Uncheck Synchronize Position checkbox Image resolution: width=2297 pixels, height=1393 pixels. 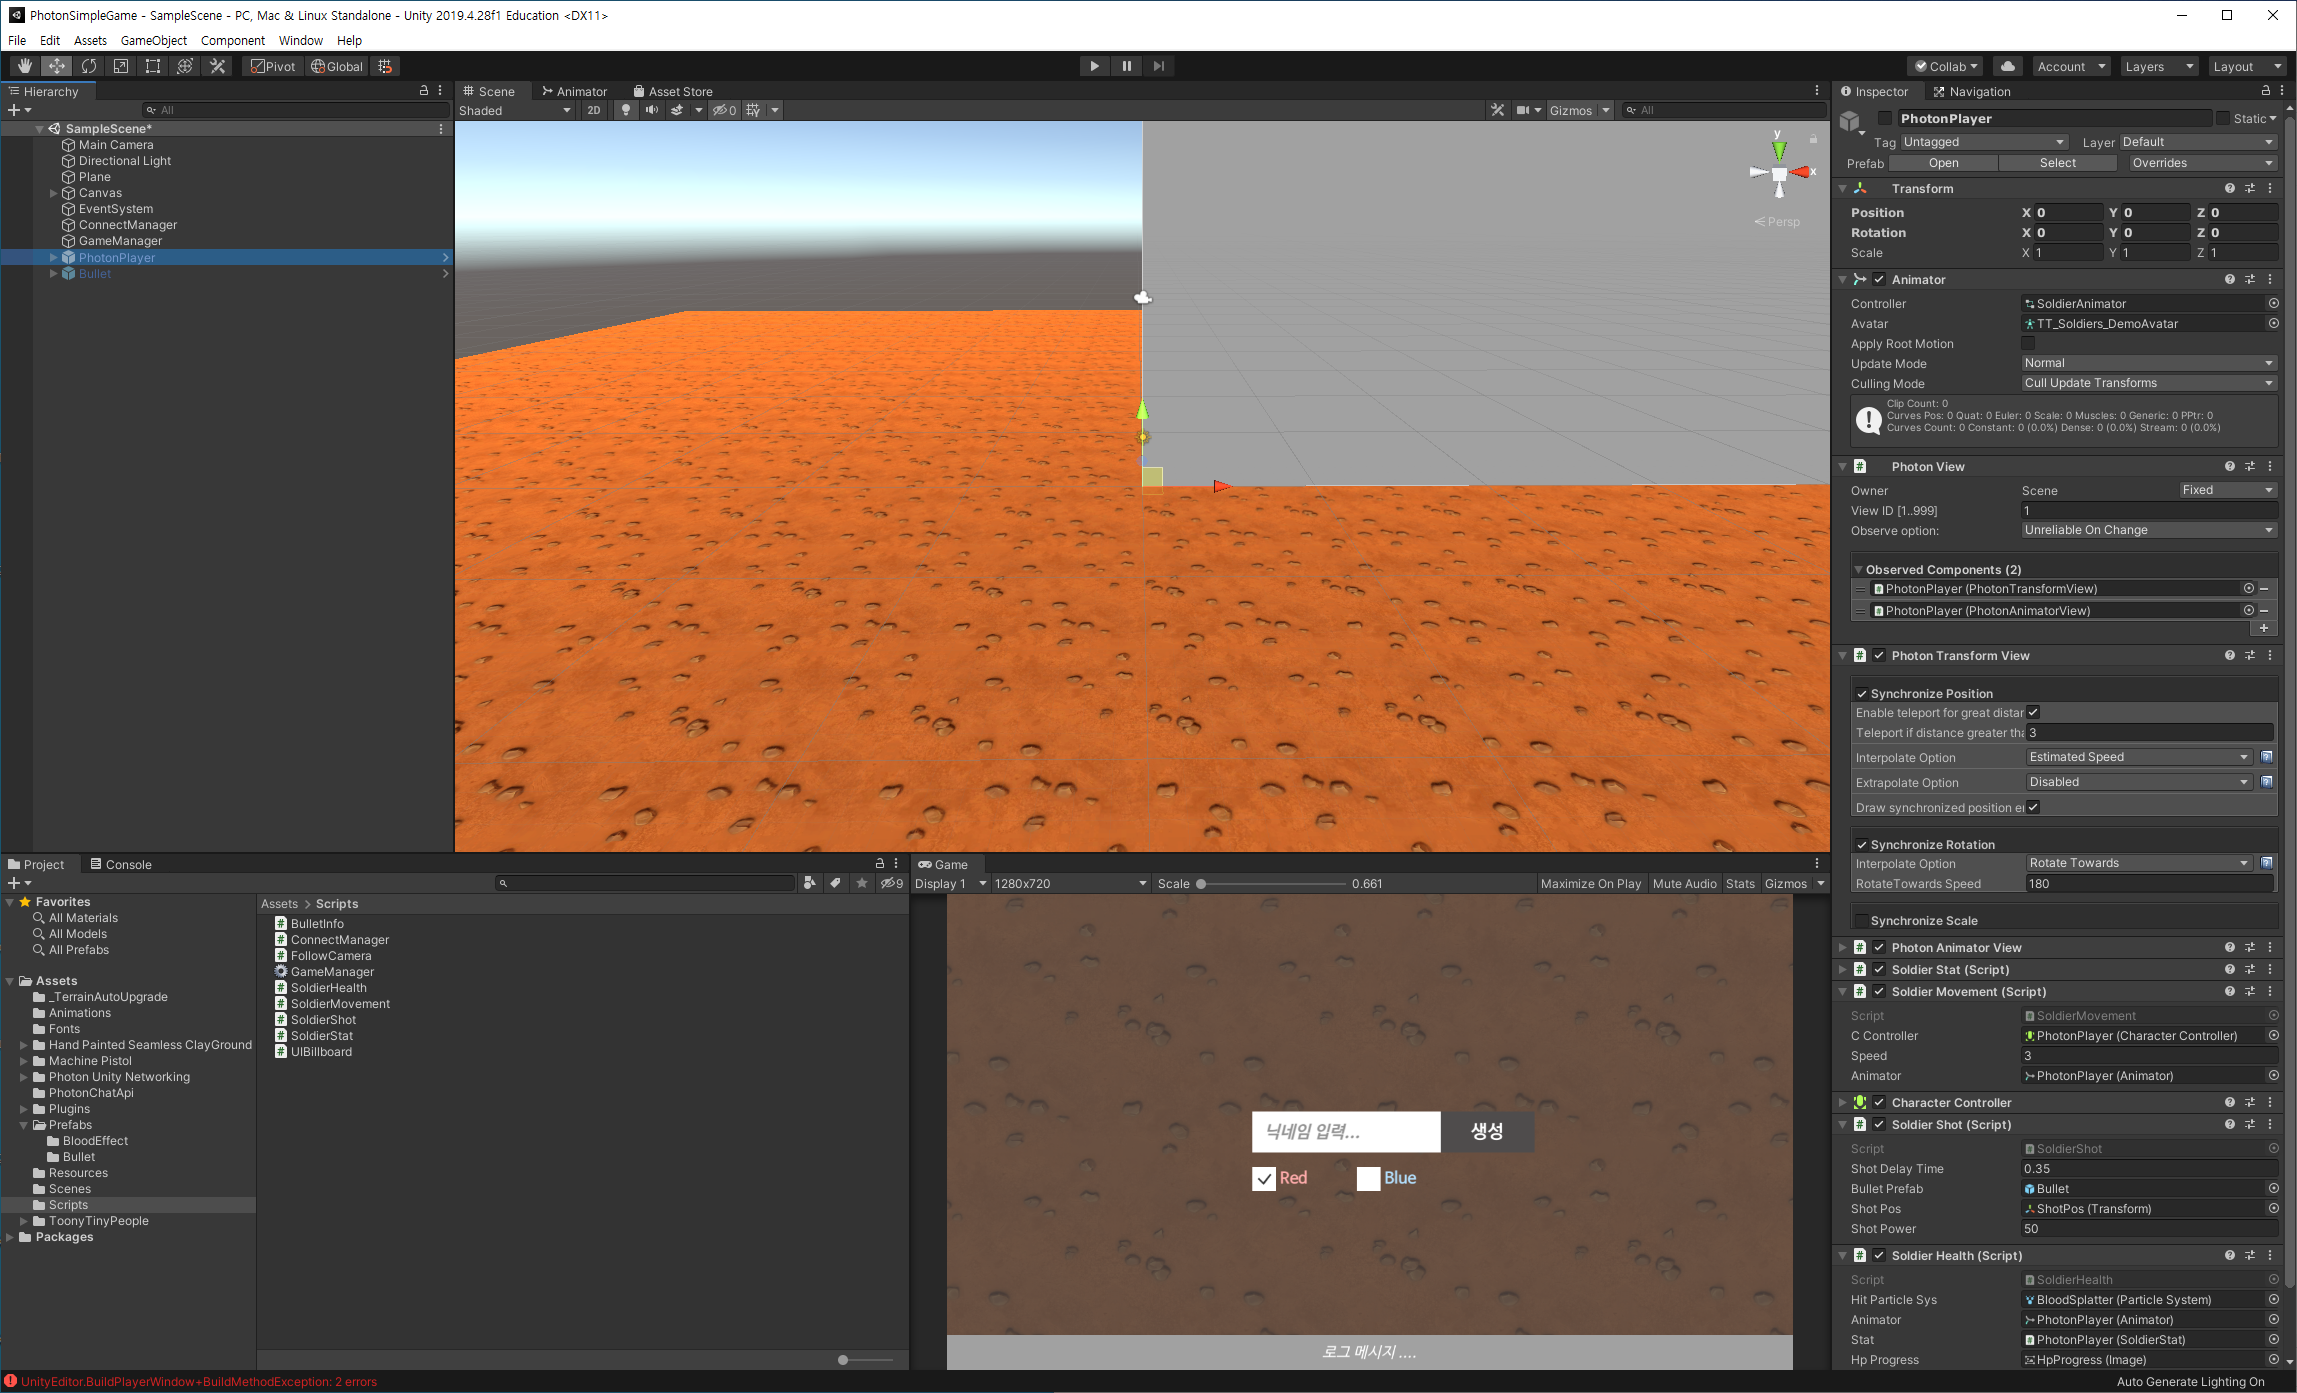pos(1862,694)
